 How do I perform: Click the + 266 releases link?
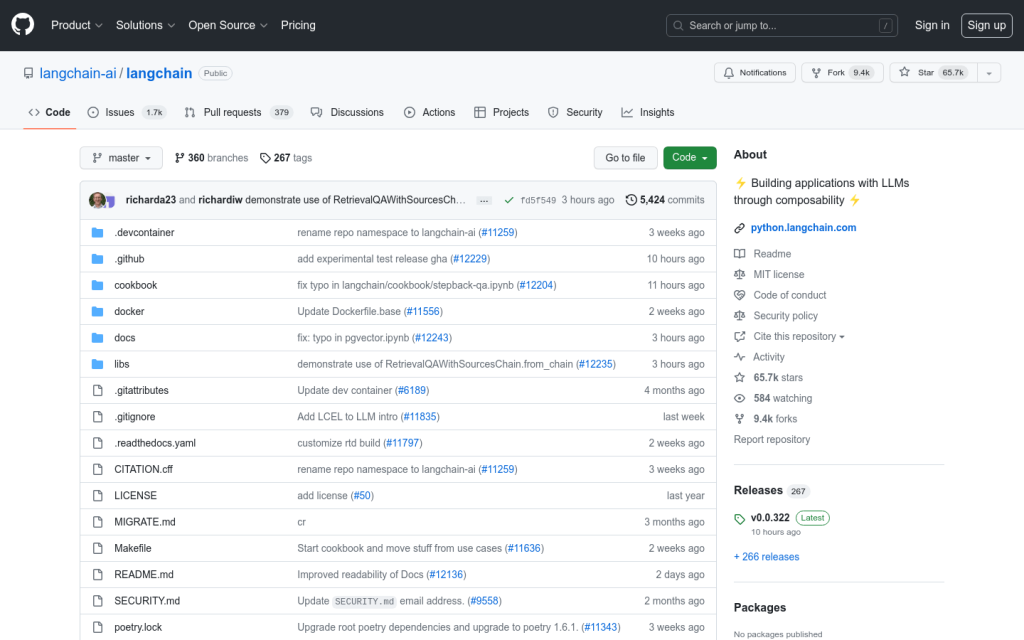pyautogui.click(x=766, y=557)
